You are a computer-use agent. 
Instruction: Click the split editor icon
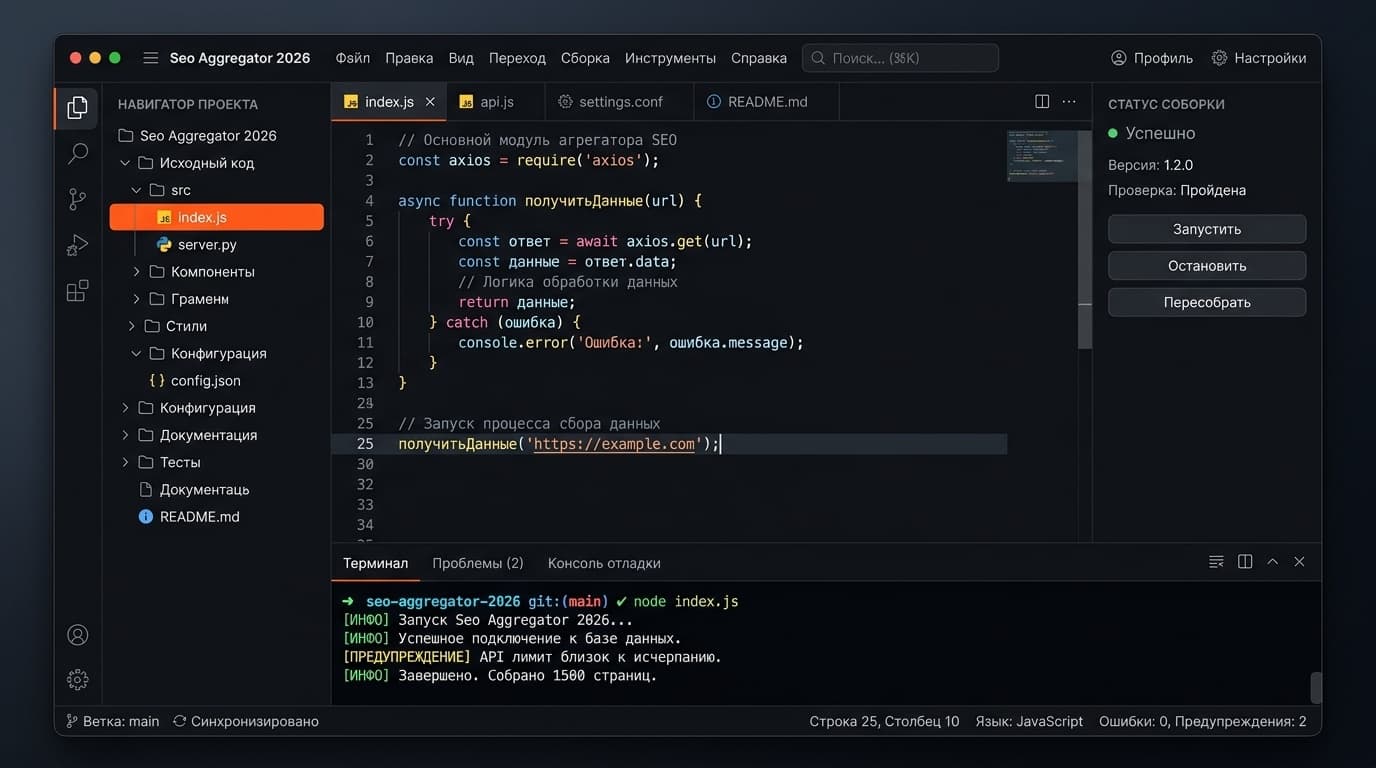[1042, 102]
